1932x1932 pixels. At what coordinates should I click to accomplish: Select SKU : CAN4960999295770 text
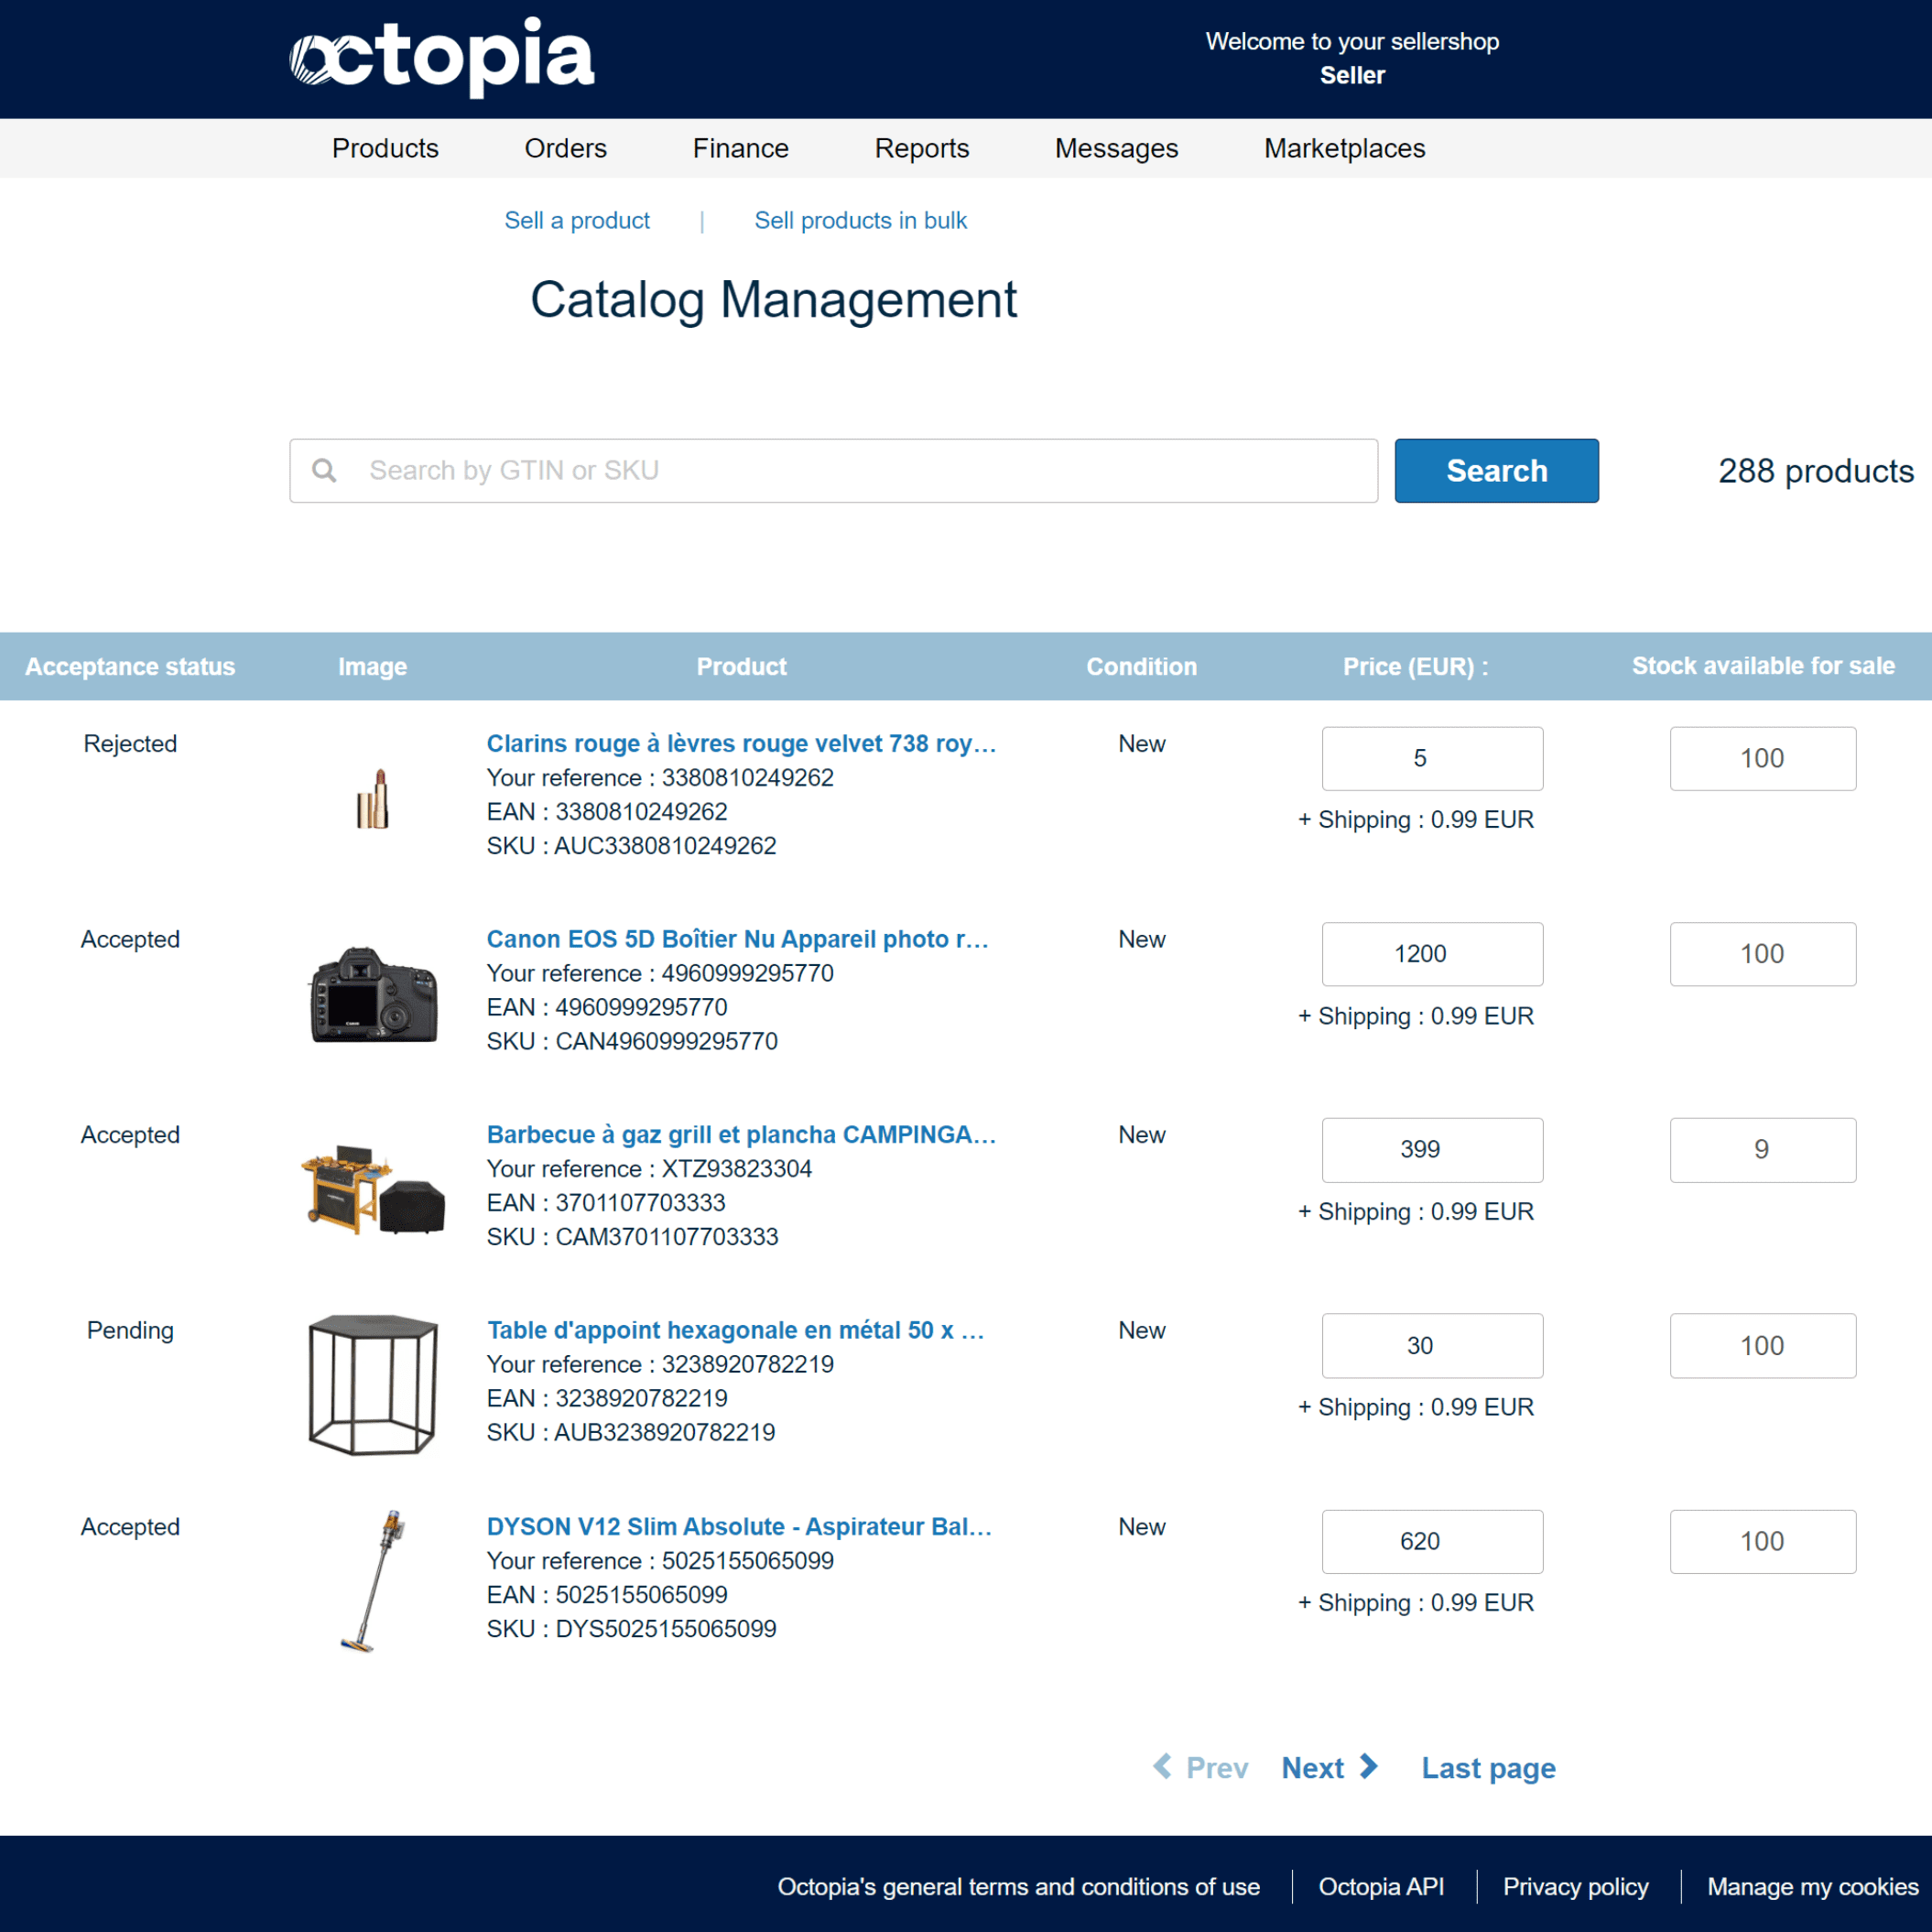(632, 1041)
